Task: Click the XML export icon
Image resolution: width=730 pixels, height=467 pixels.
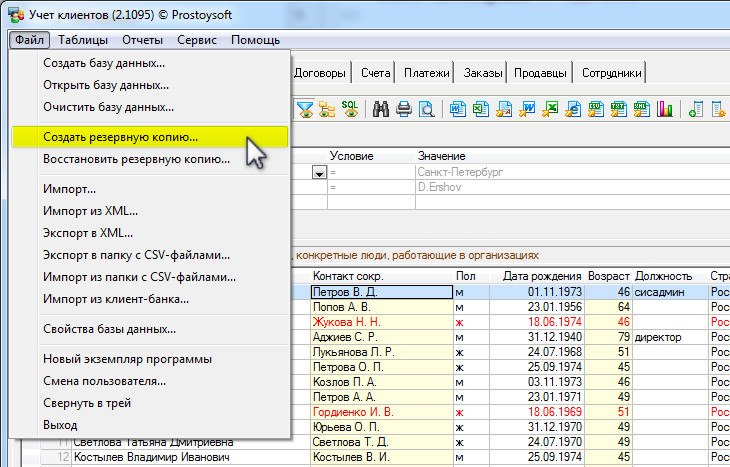Action: click(642, 109)
